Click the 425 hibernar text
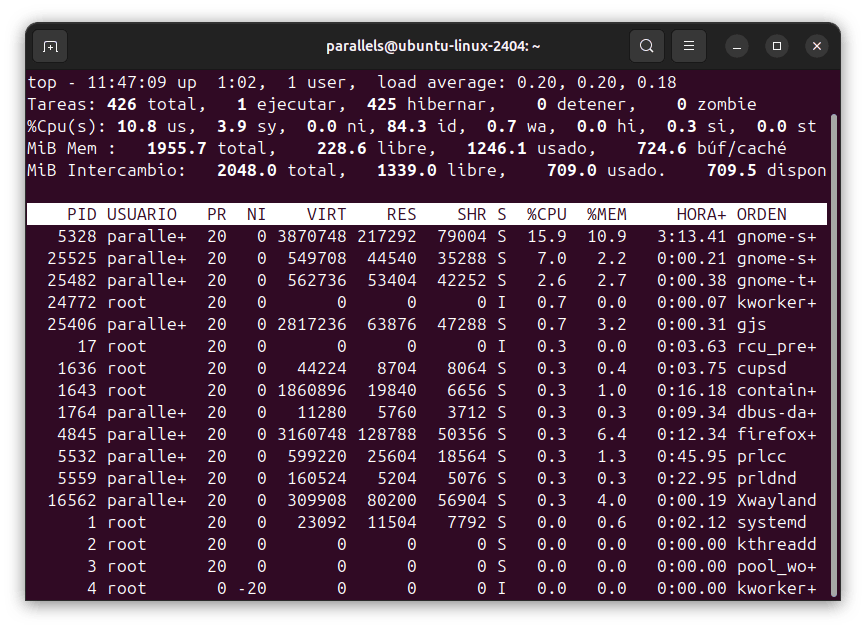866x629 pixels. (x=431, y=104)
